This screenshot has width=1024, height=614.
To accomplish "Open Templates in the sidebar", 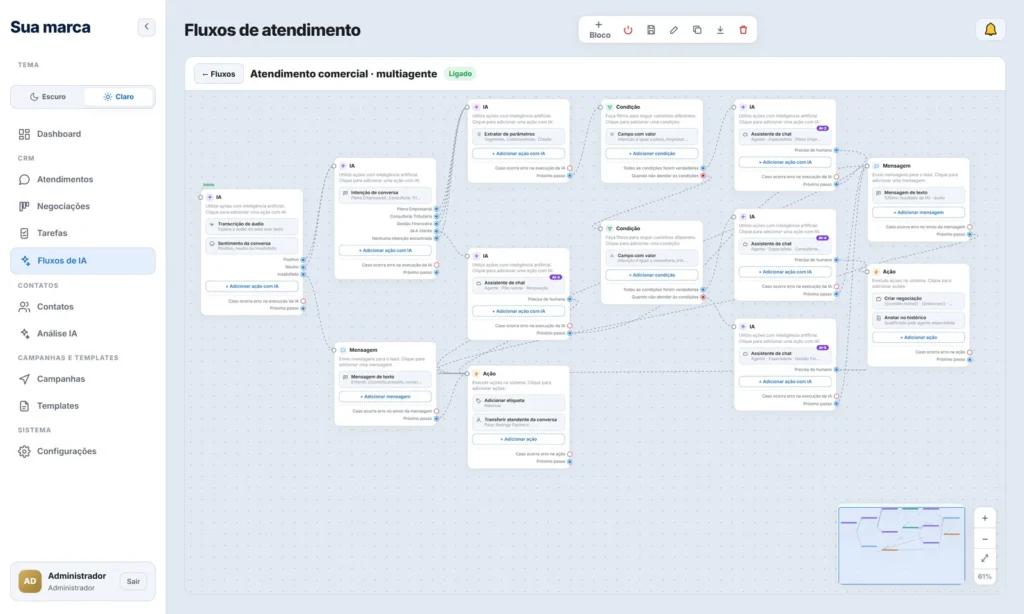I will (83, 406).
